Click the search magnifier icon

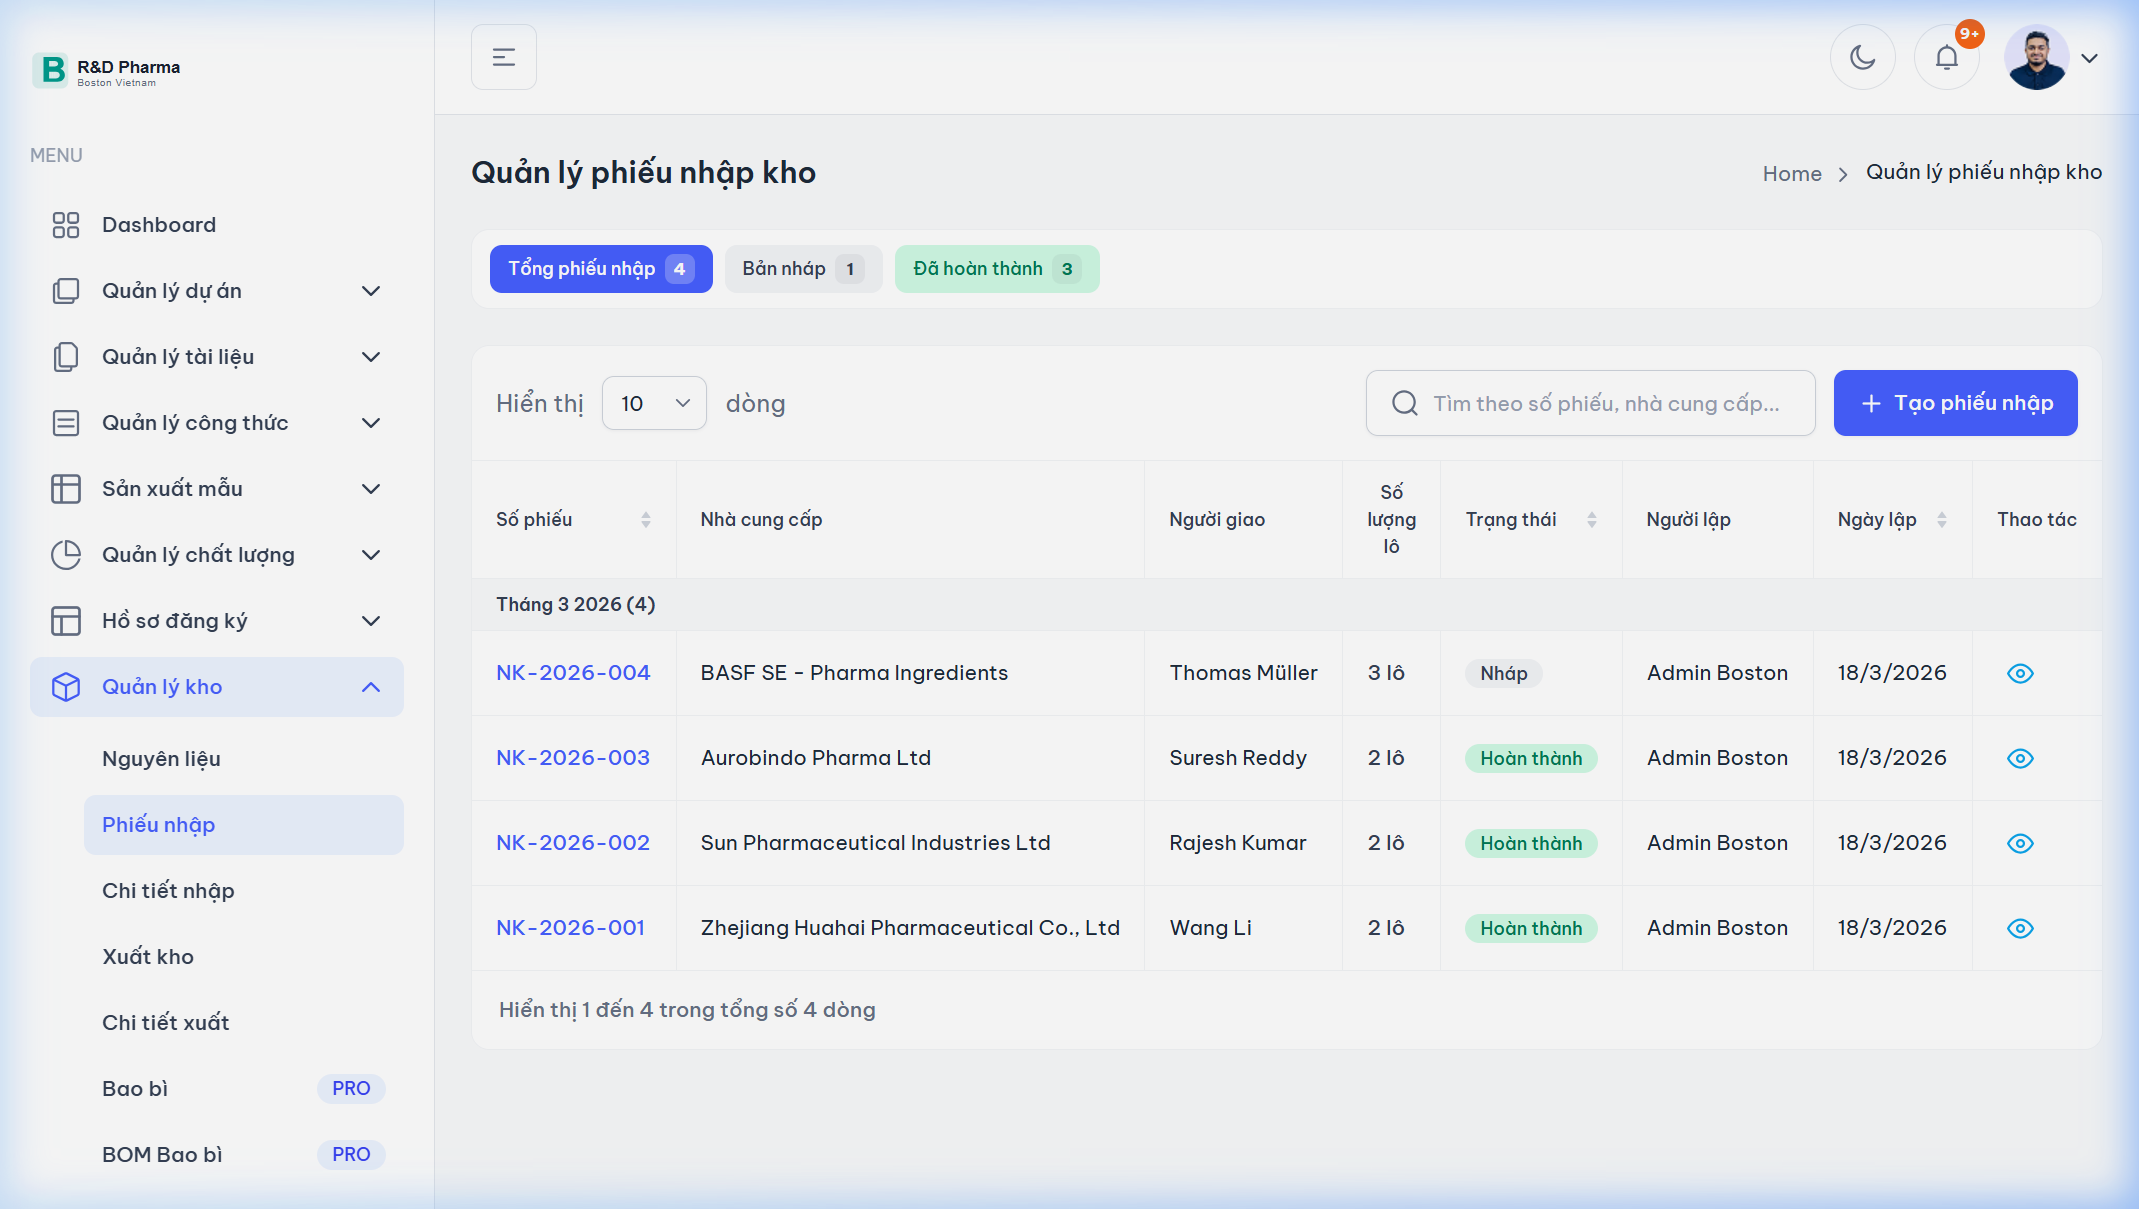tap(1405, 403)
